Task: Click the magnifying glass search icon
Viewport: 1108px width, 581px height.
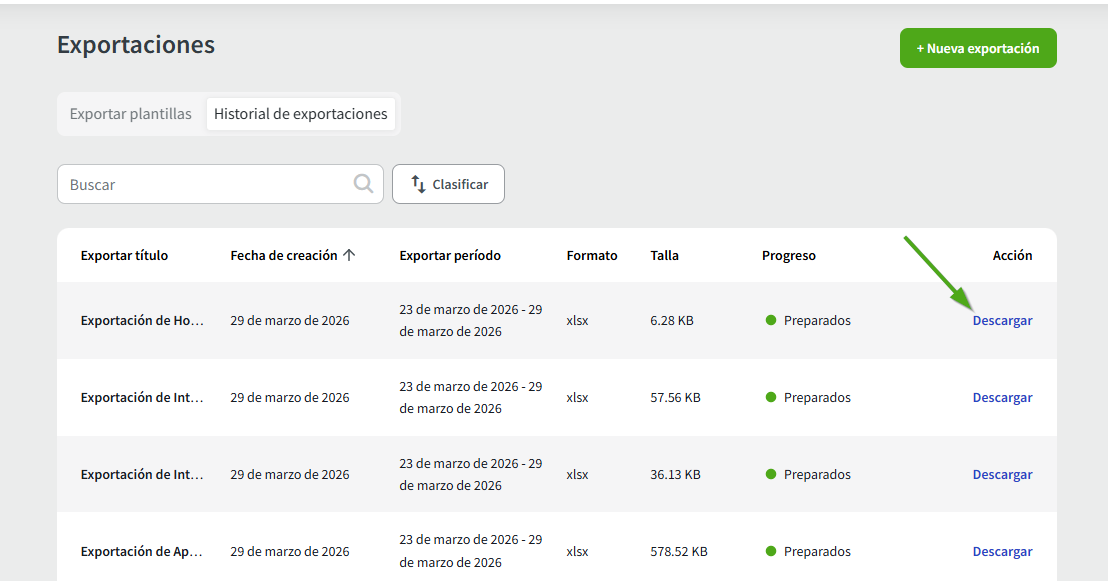Action: point(363,184)
